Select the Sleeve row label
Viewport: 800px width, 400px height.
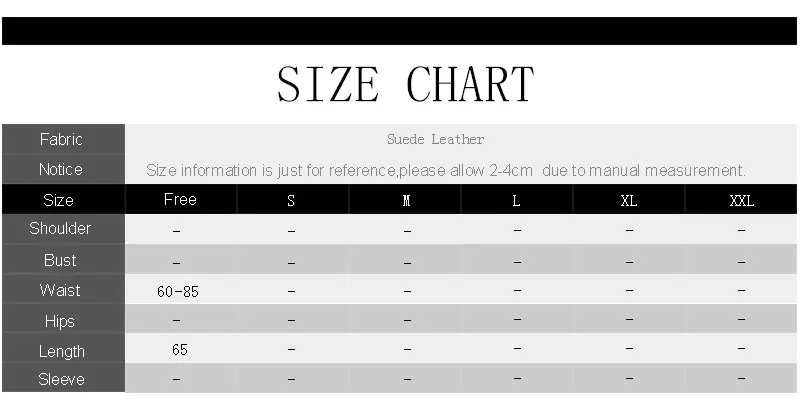tap(61, 379)
